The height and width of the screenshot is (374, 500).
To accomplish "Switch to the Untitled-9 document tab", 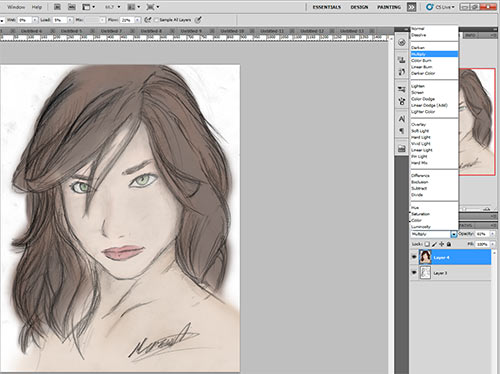I will [x=191, y=31].
